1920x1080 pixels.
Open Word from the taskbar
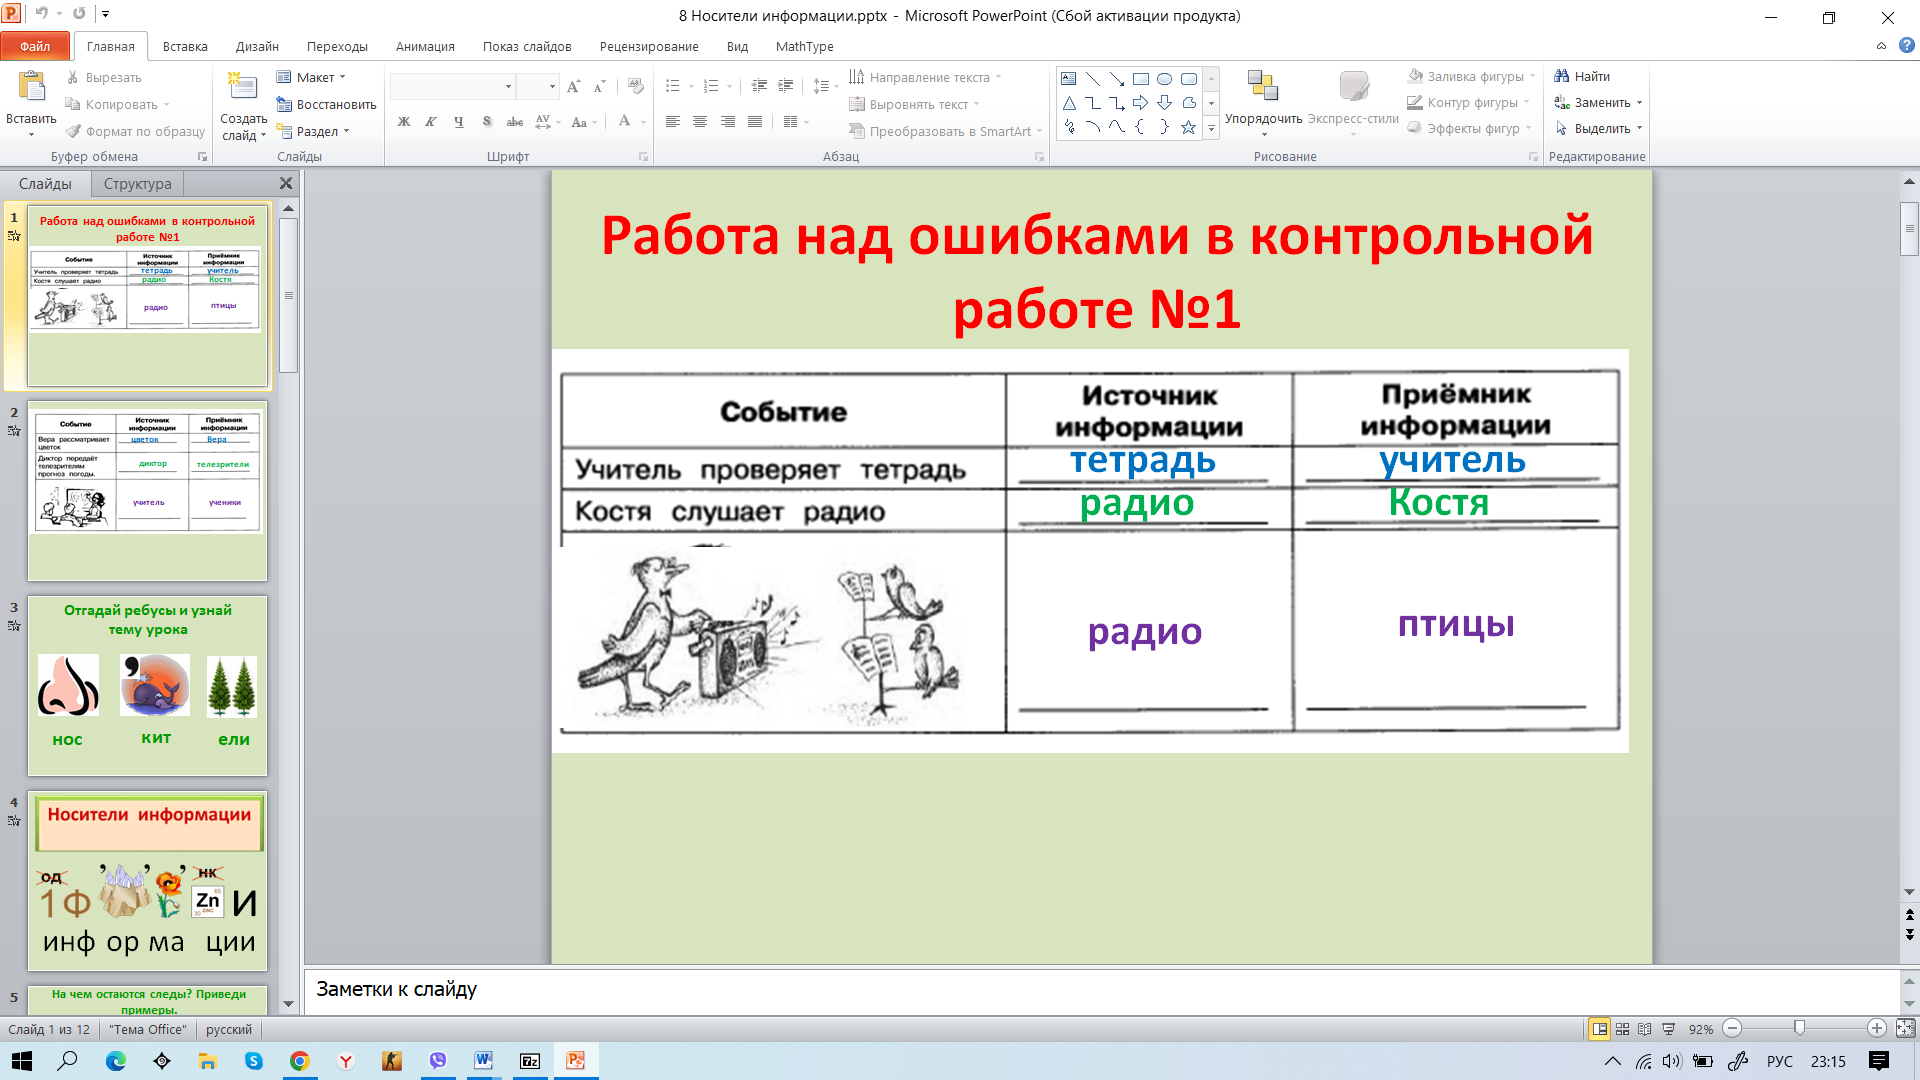click(x=483, y=1061)
